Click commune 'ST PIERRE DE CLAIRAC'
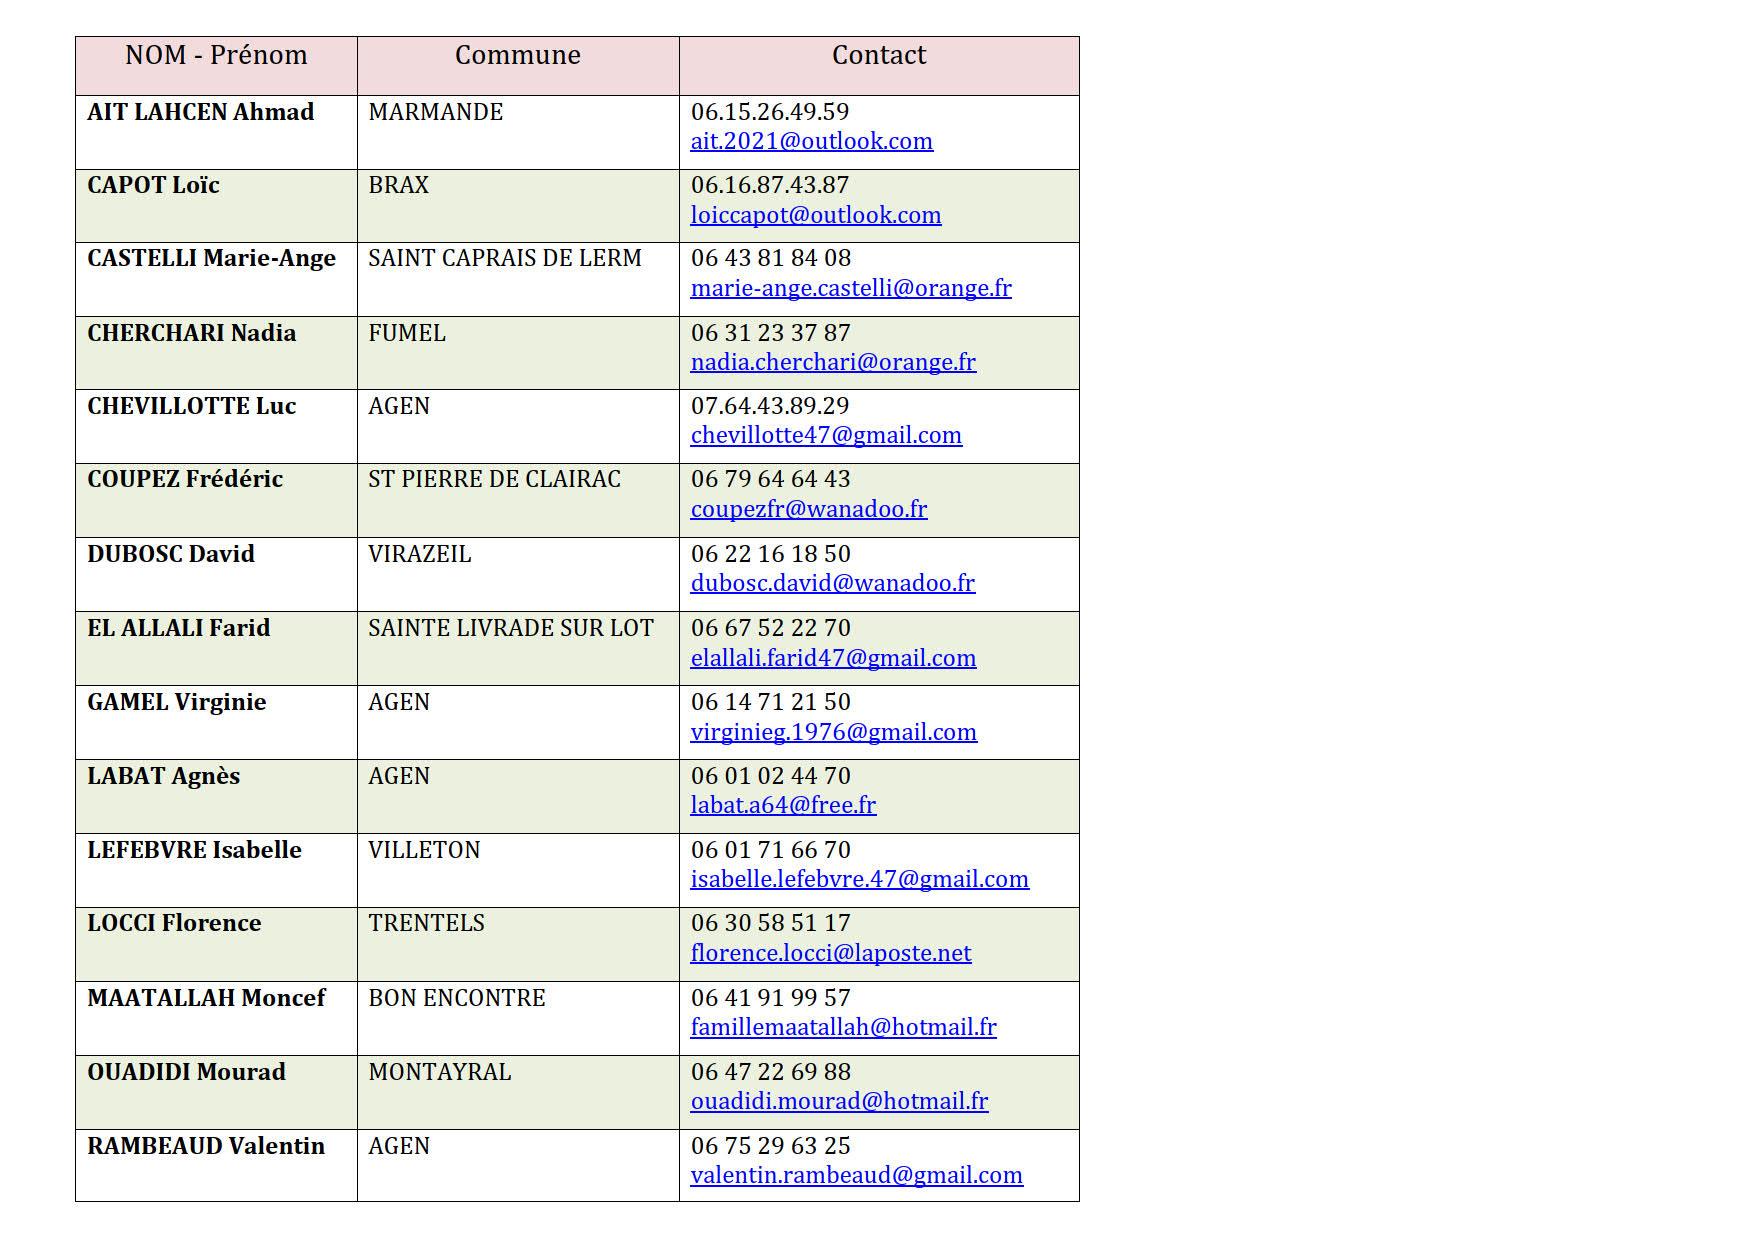This screenshot has width=1754, height=1240. click(494, 479)
